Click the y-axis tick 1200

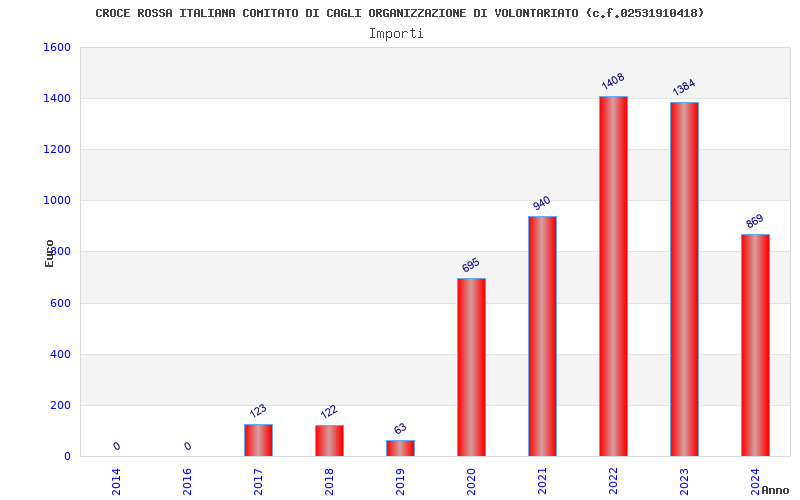tap(57, 149)
